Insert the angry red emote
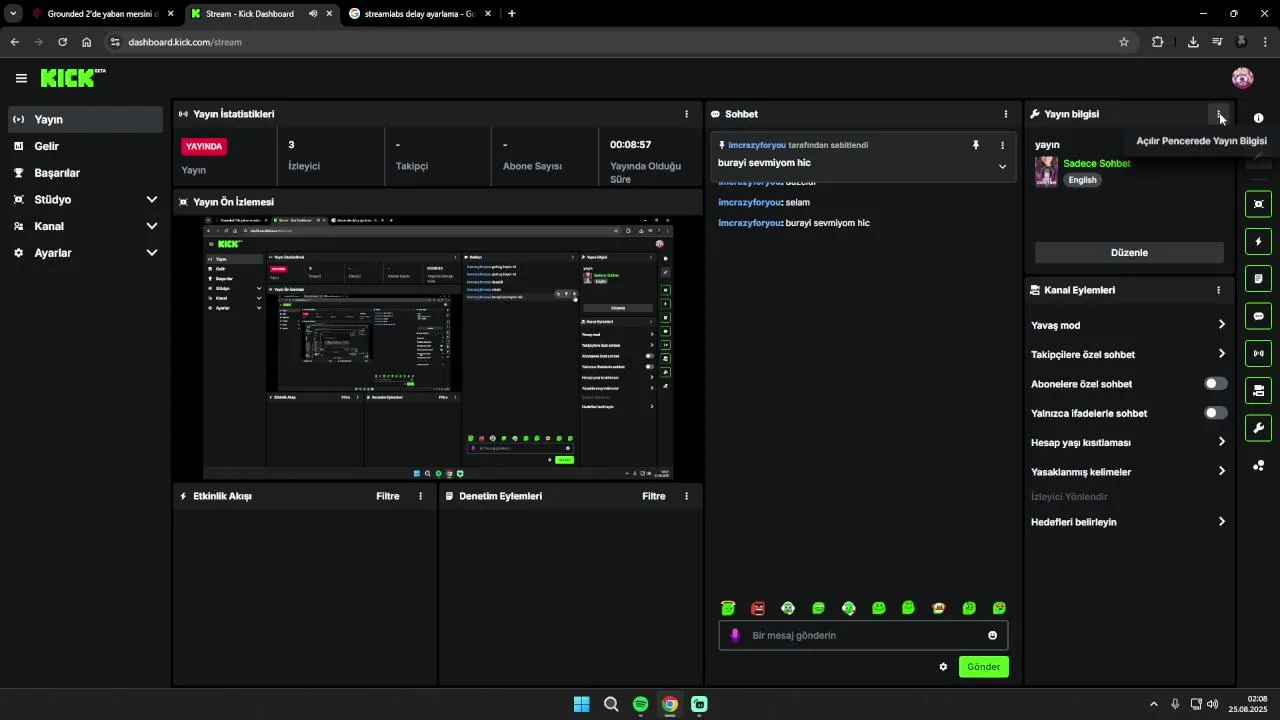This screenshot has height=720, width=1280. (x=758, y=608)
